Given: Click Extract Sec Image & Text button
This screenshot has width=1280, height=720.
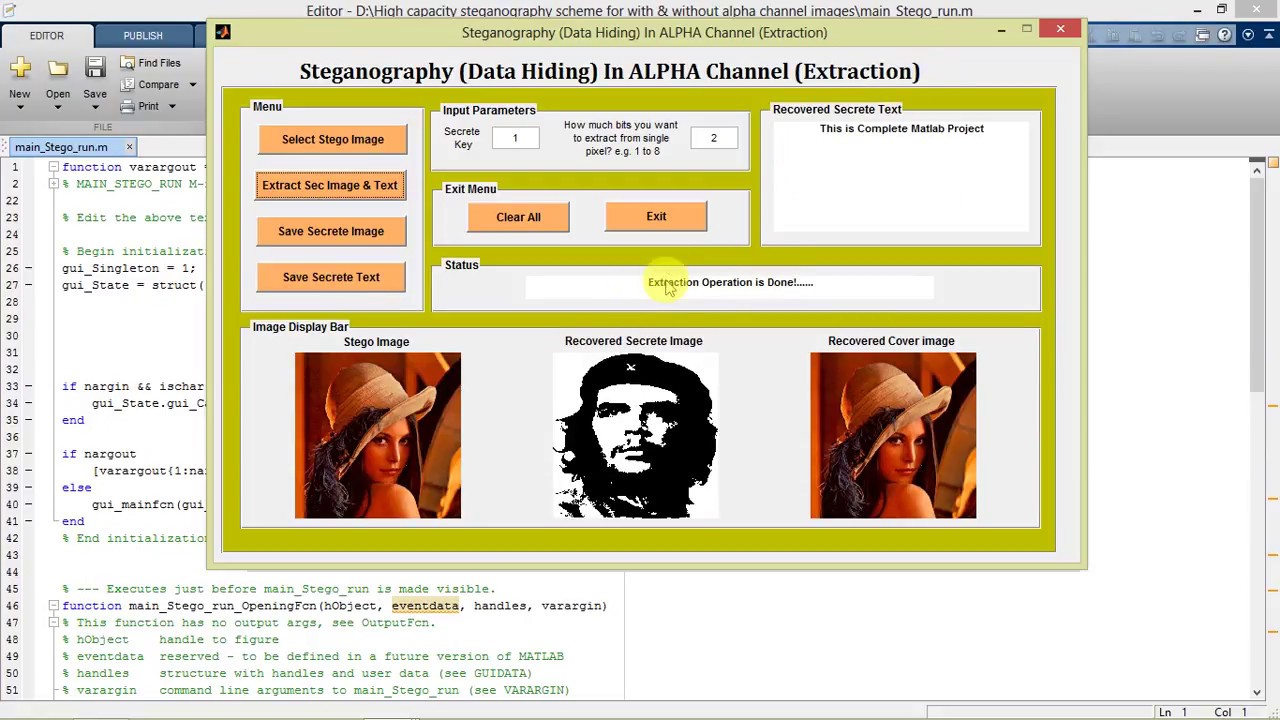Looking at the screenshot, I should click(x=330, y=185).
